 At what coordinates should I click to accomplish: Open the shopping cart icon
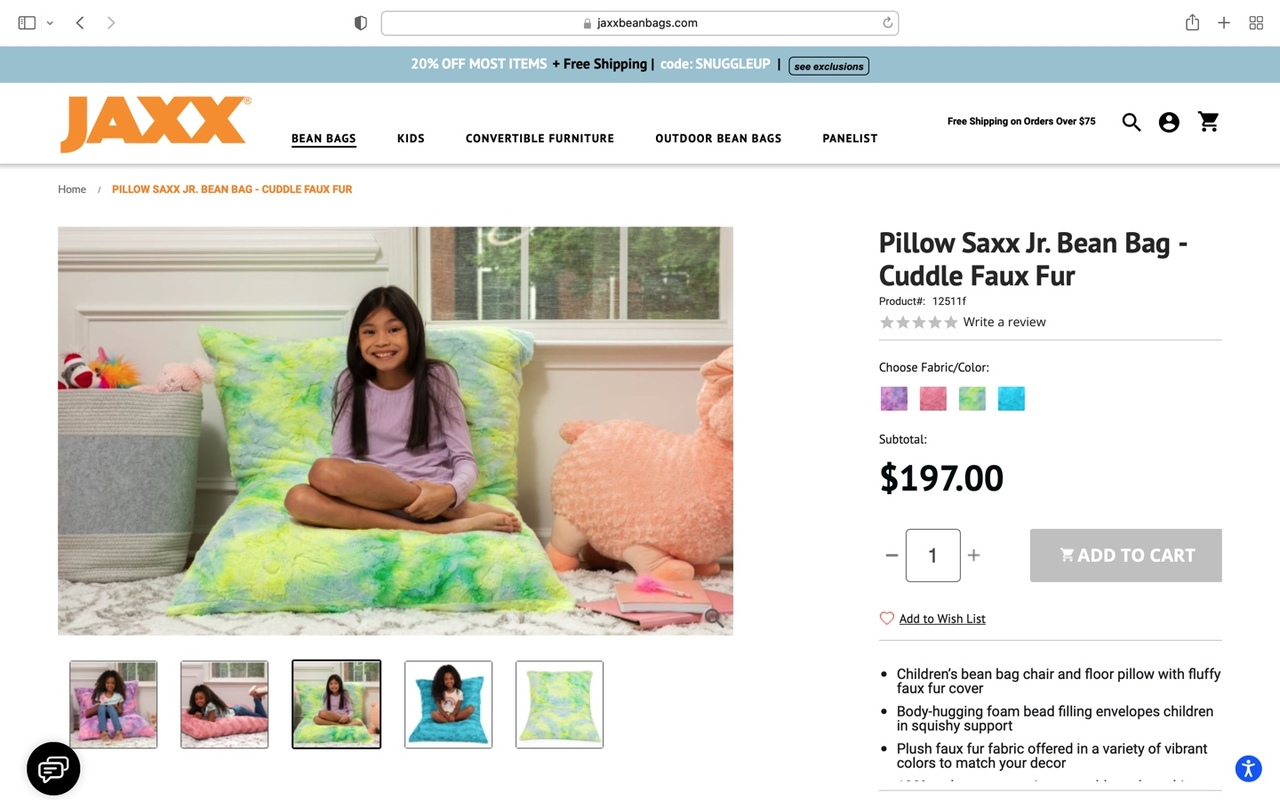[1209, 122]
